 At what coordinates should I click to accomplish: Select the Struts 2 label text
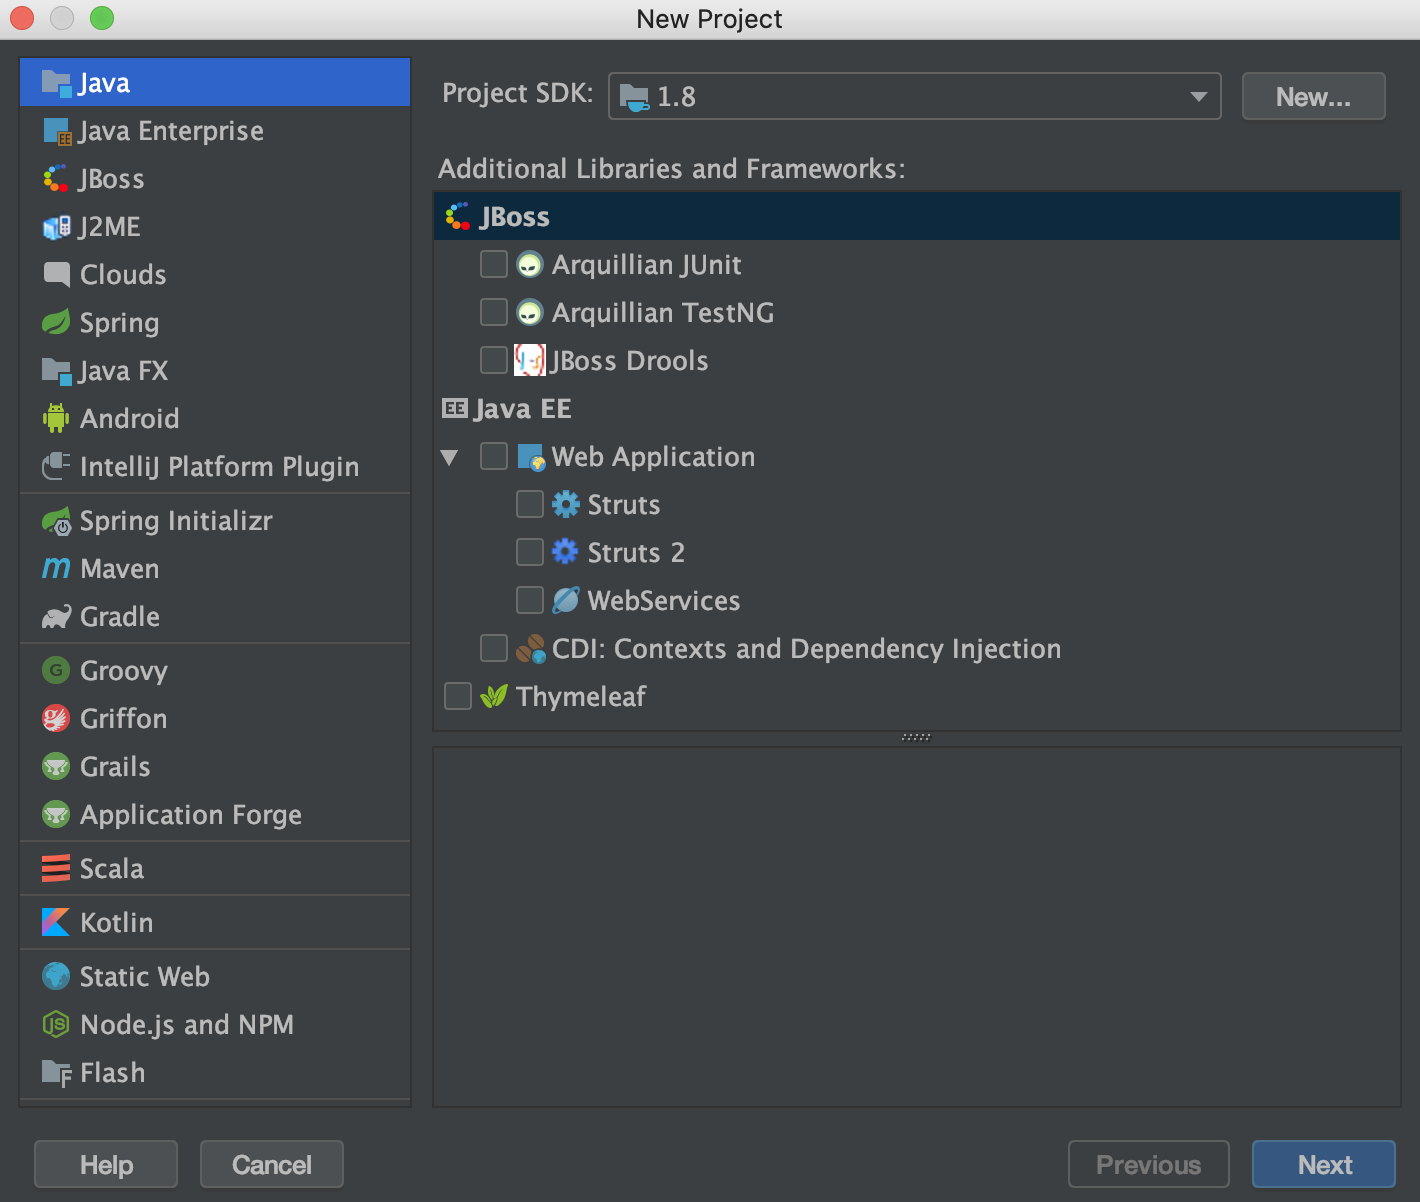pos(636,553)
